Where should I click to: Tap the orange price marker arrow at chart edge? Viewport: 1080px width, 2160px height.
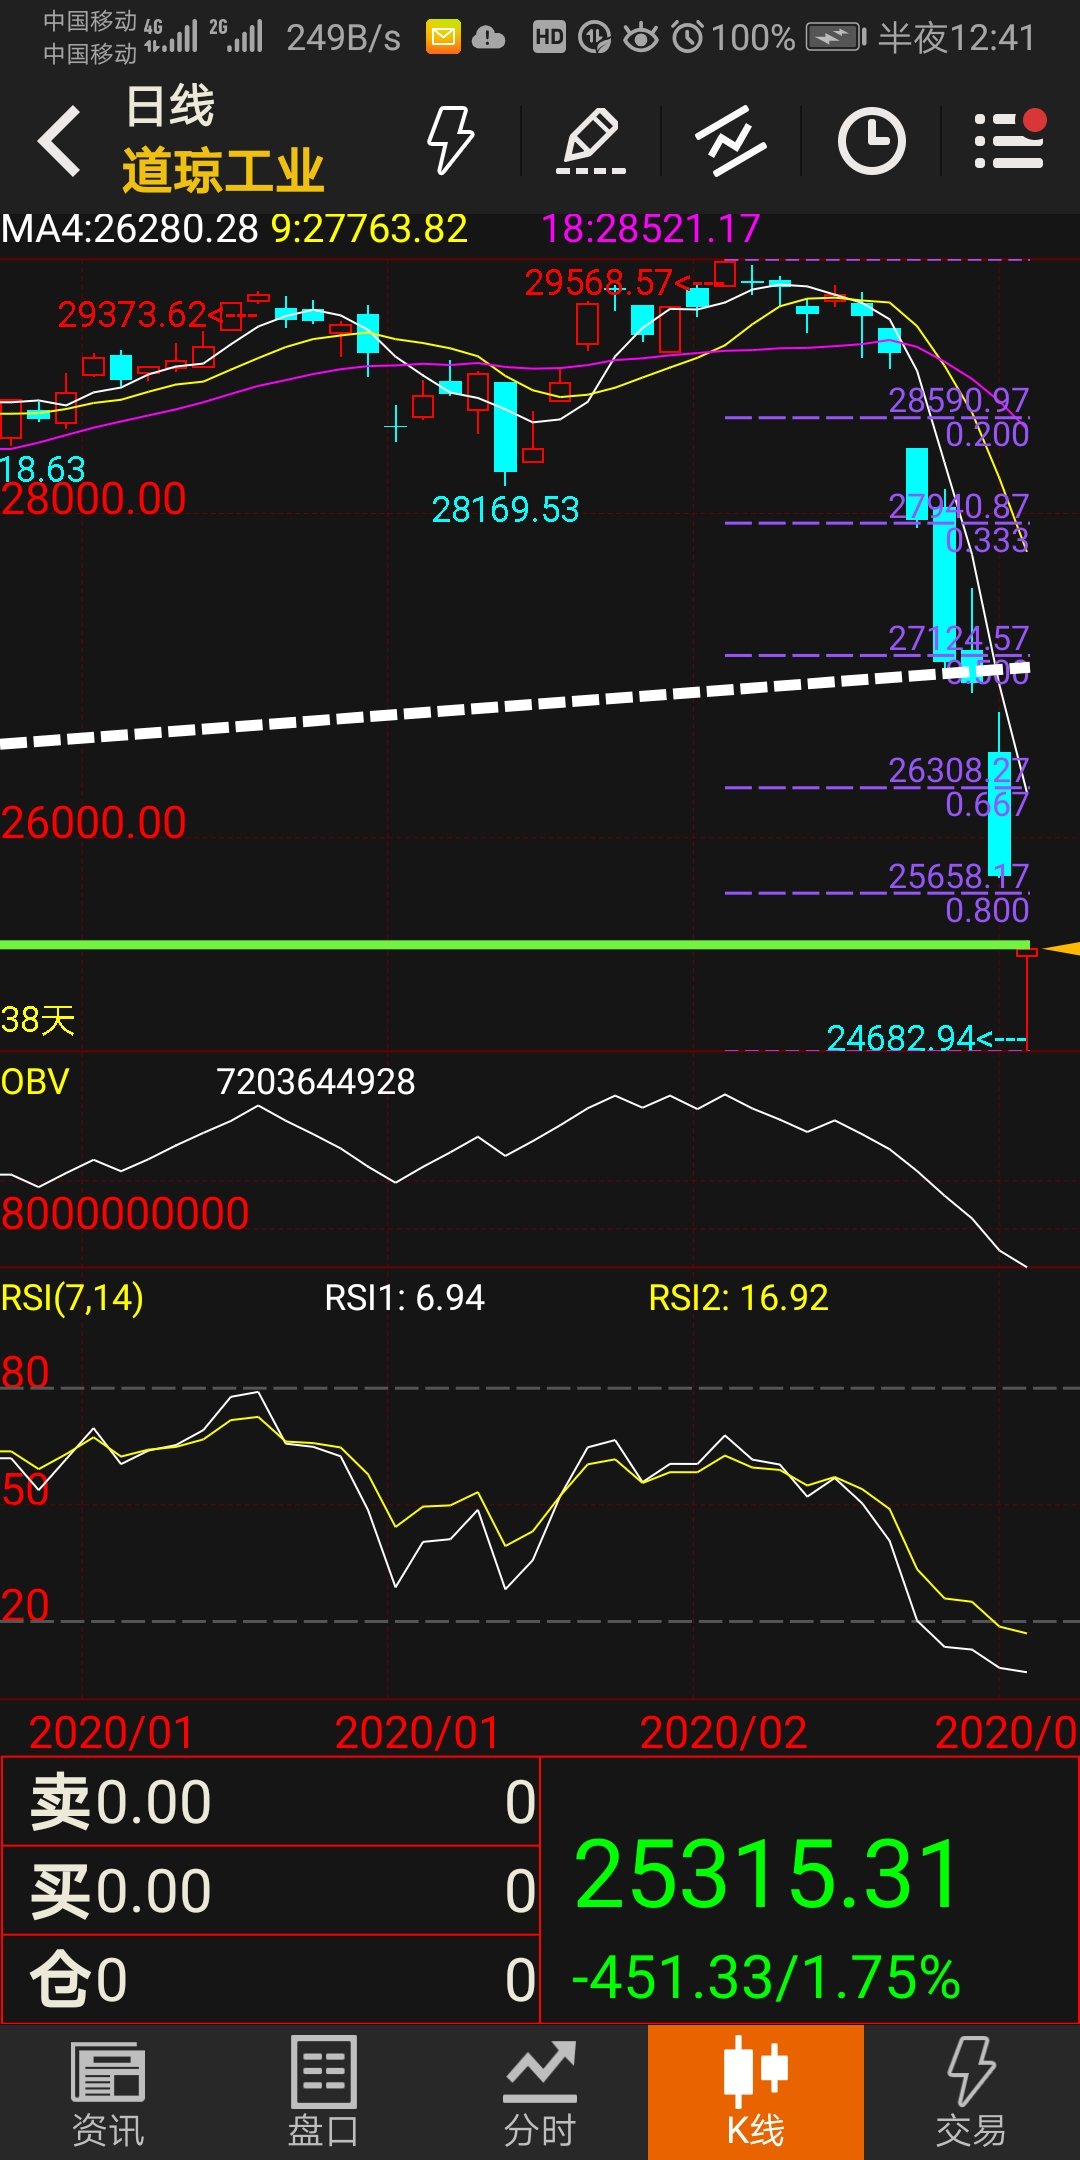coord(1060,948)
